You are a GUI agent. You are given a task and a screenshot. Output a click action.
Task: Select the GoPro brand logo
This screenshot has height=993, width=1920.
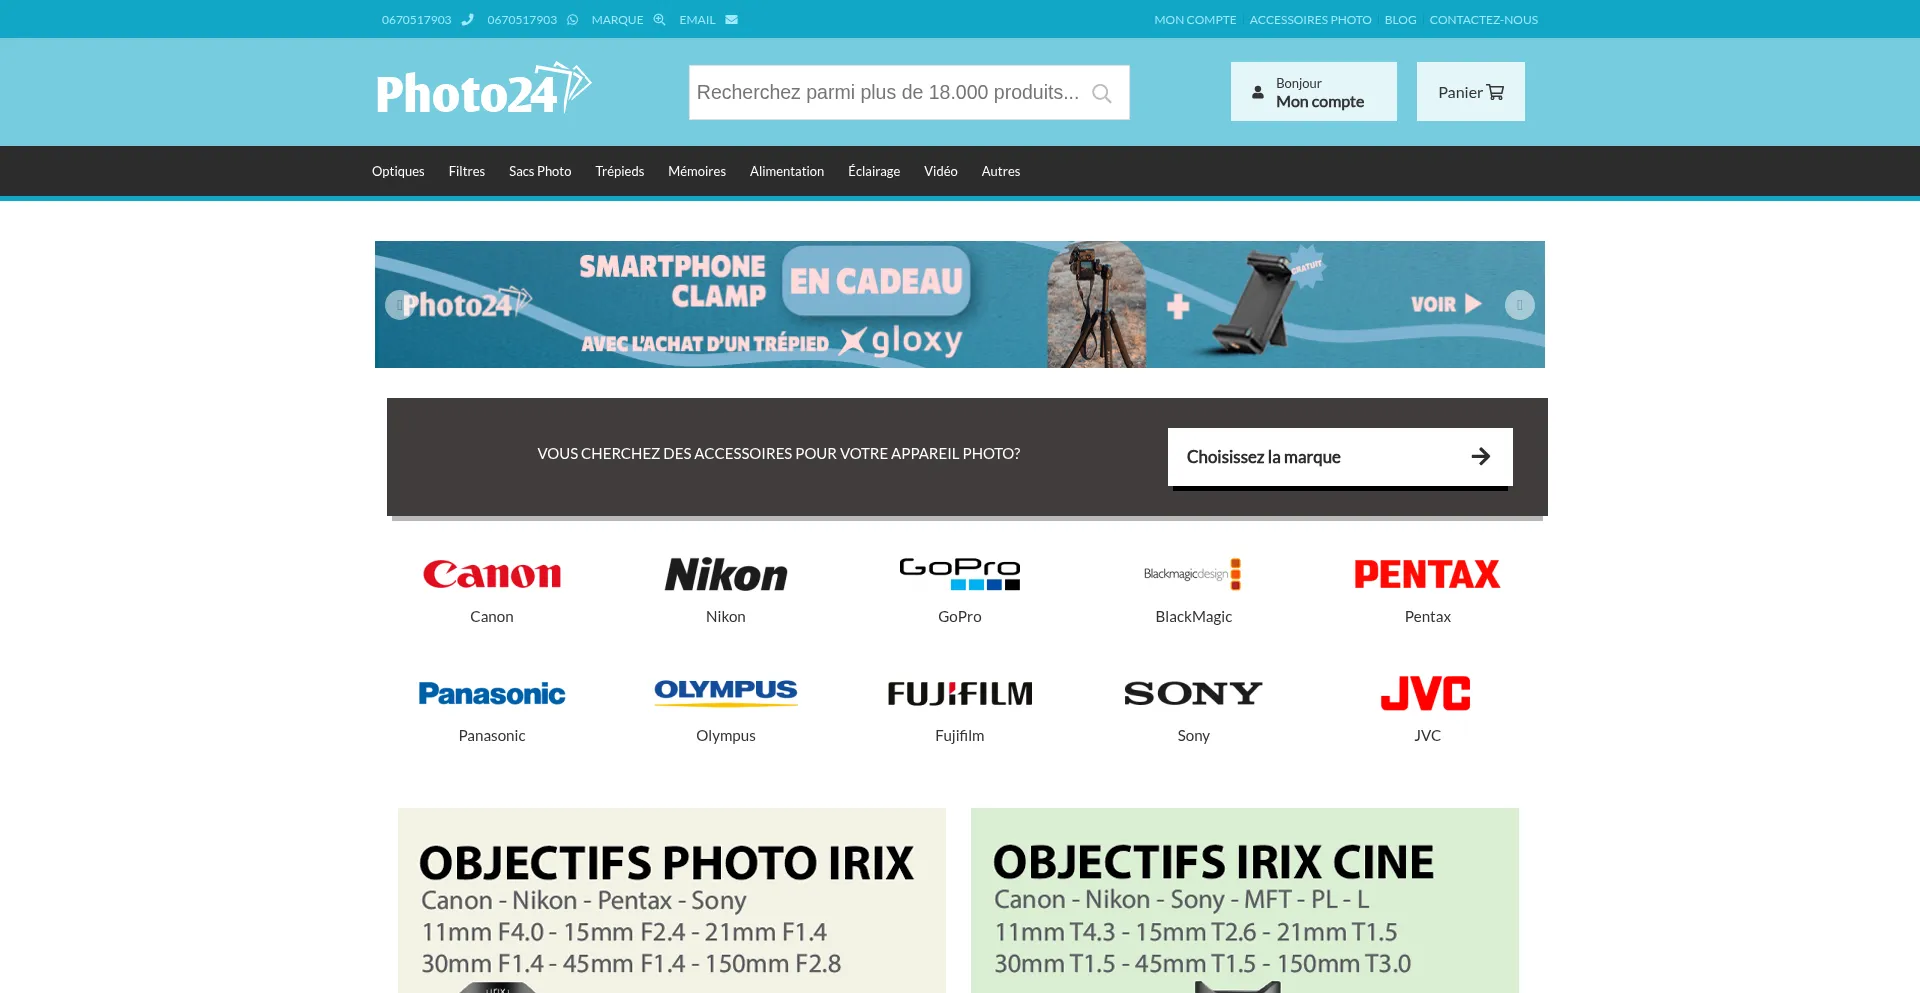[959, 574]
